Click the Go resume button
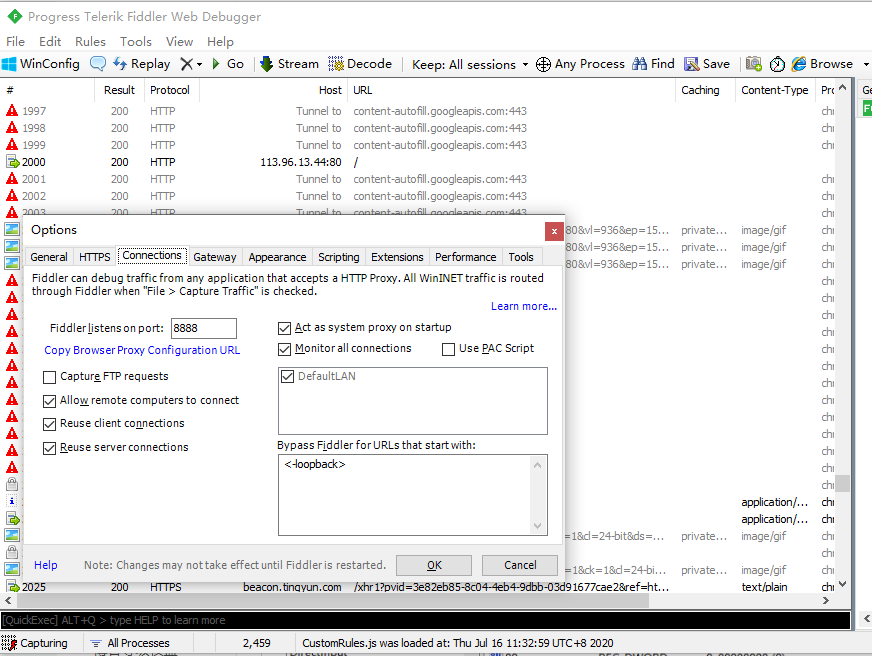Image resolution: width=872 pixels, height=656 pixels. [228, 64]
